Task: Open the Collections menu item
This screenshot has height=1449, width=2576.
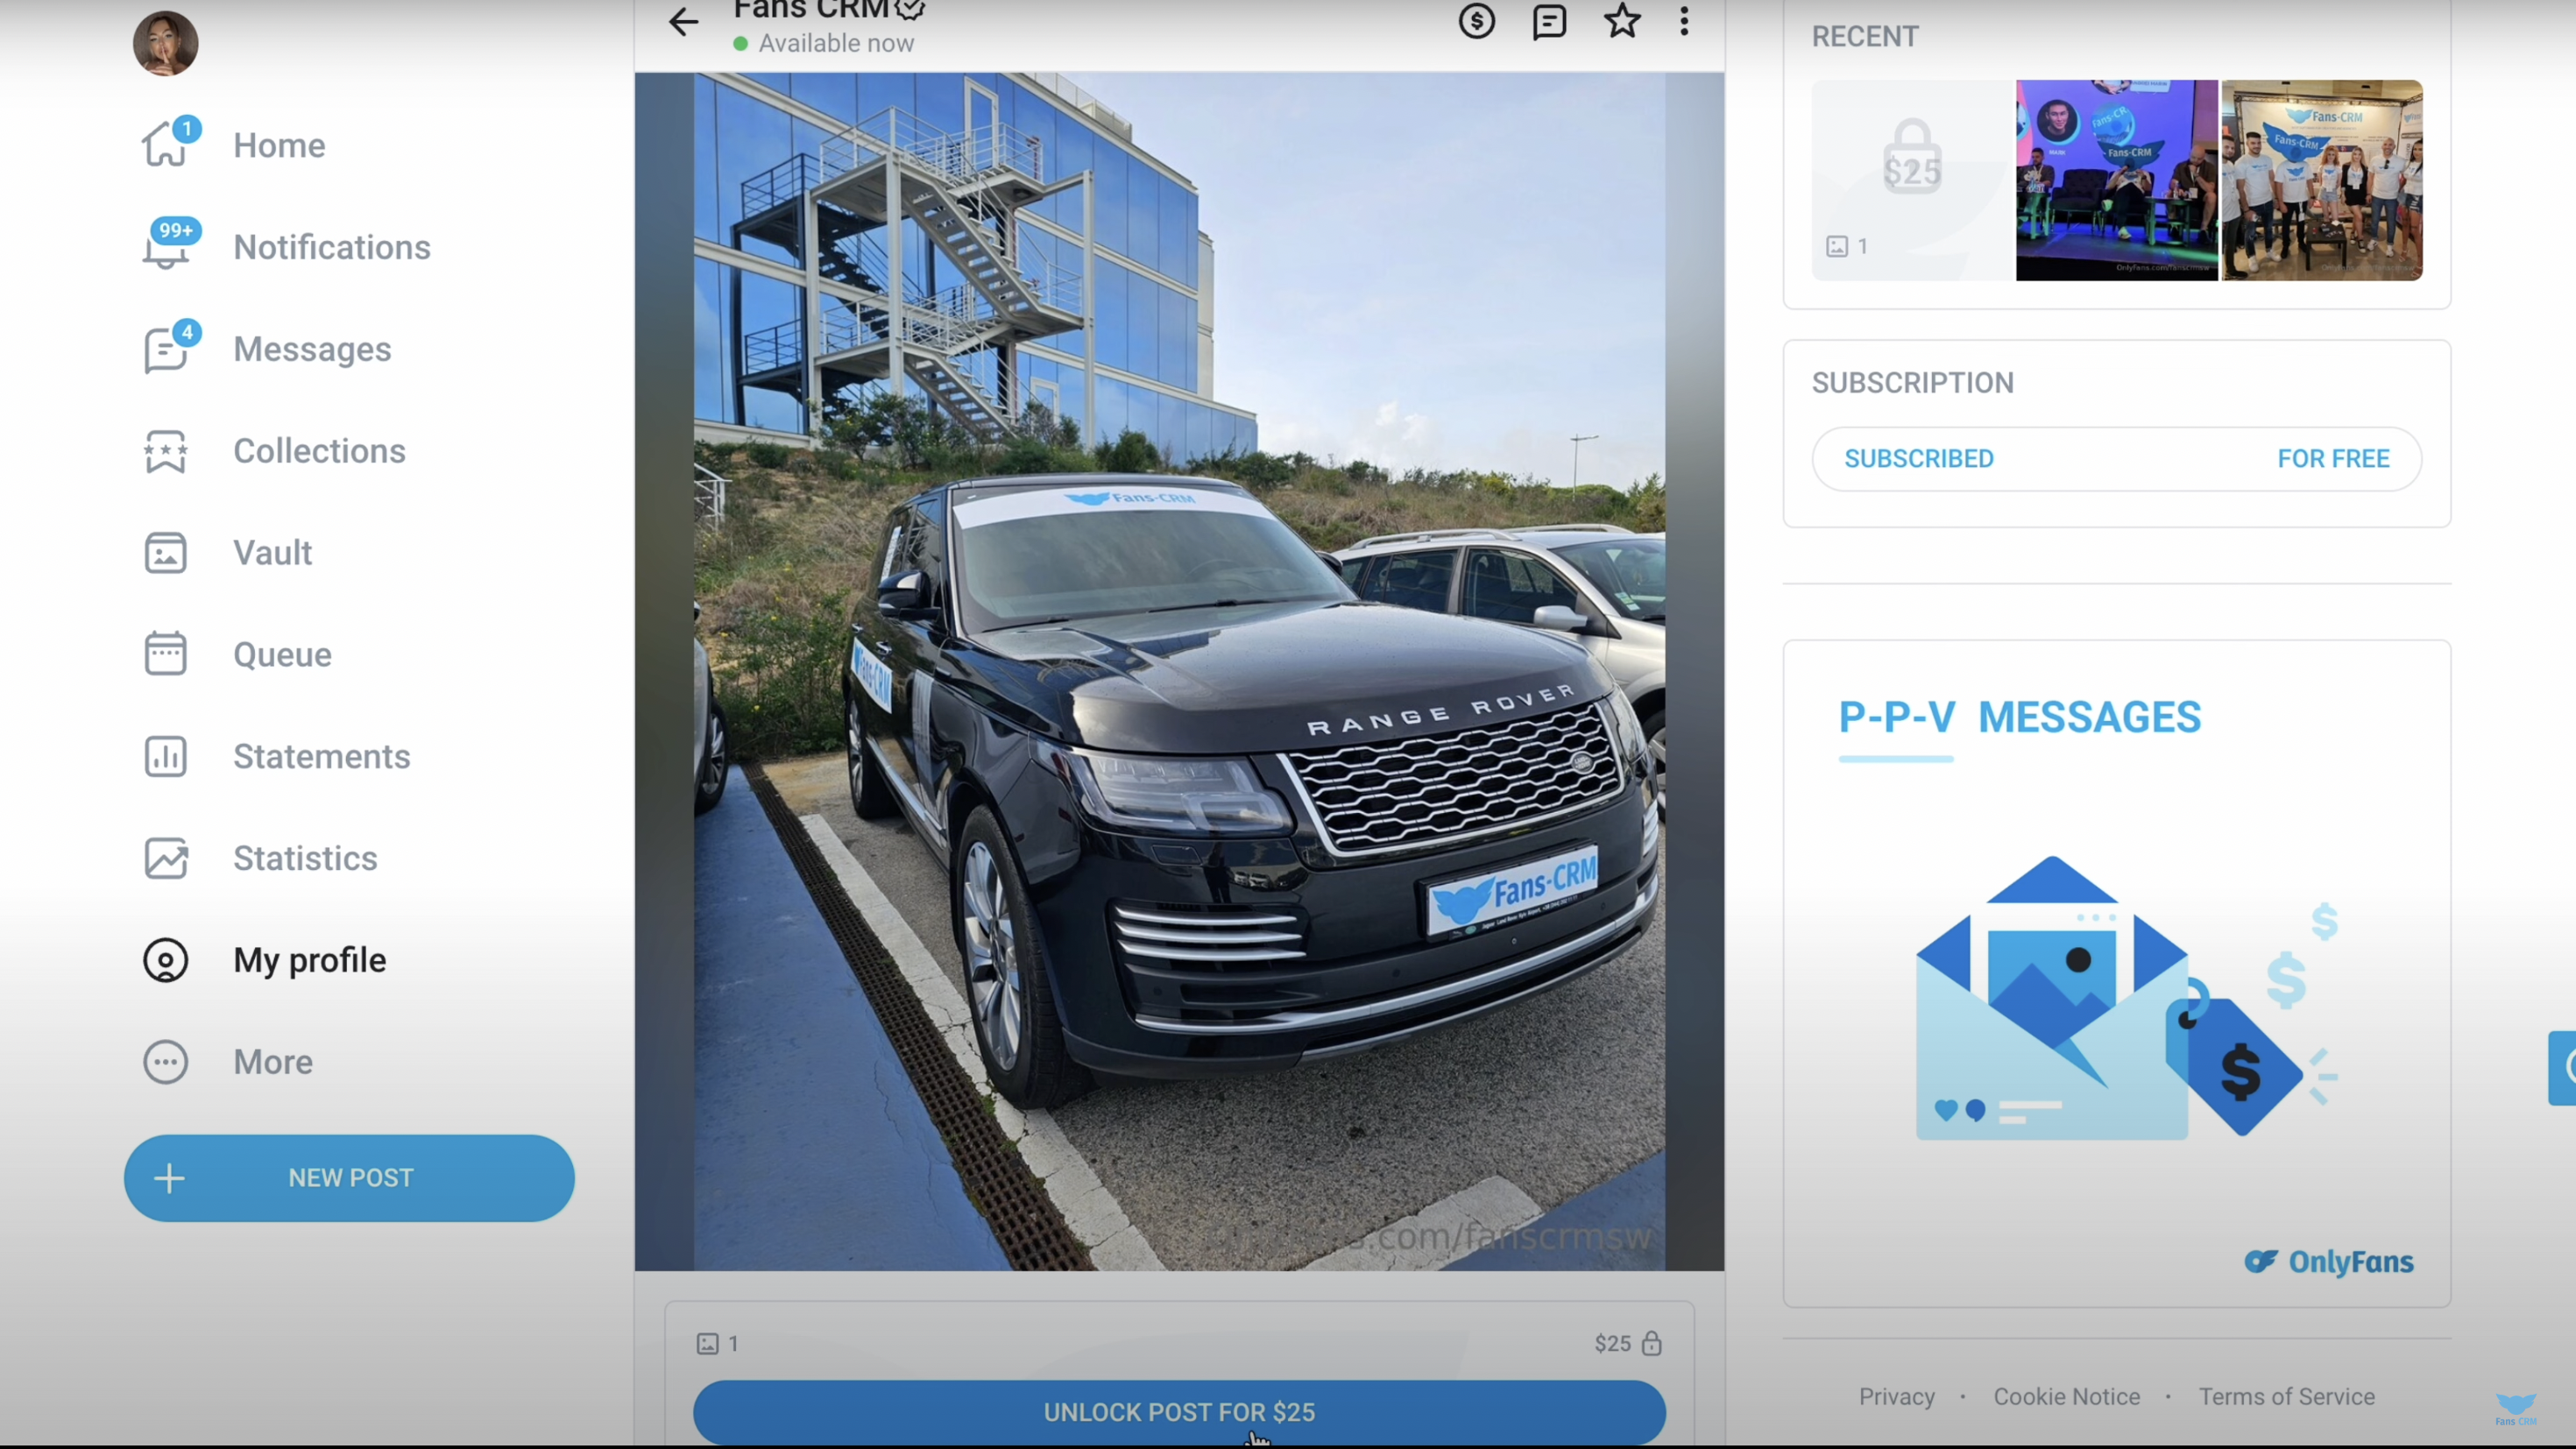Action: point(275,451)
